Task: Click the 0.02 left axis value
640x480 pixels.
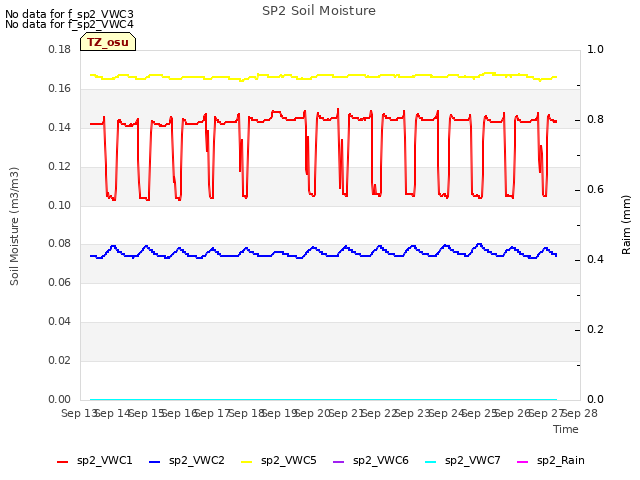Action: 59,360
